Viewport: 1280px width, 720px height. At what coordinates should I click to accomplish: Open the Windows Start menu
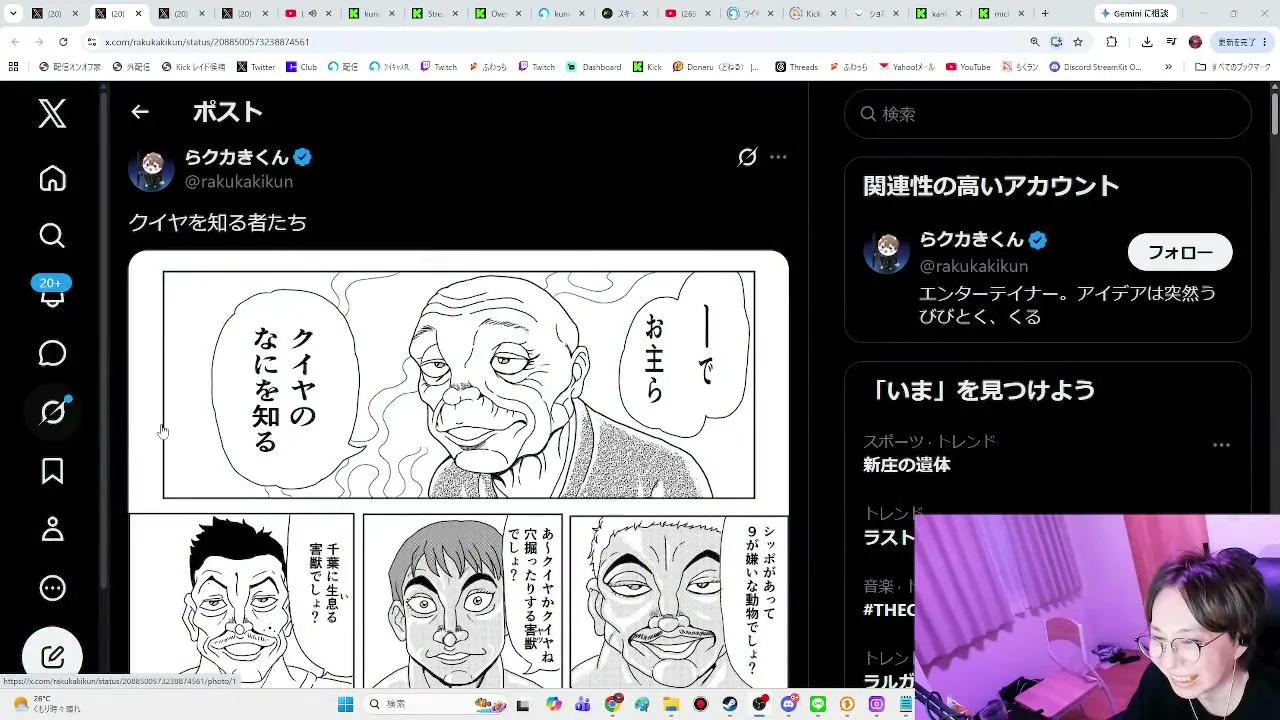point(346,704)
